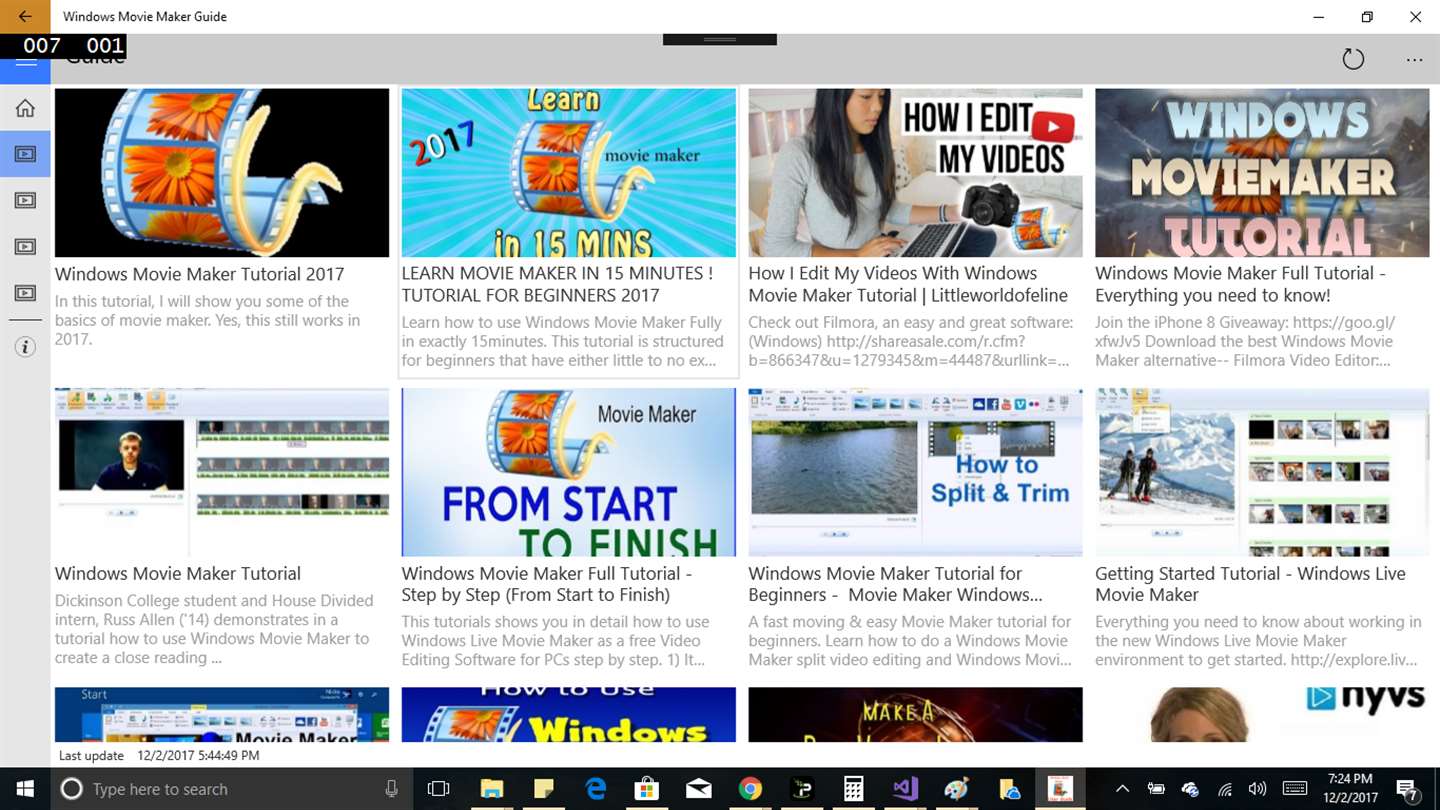1440x810 pixels.
Task: Show hidden system tray icons
Action: tap(1122, 789)
